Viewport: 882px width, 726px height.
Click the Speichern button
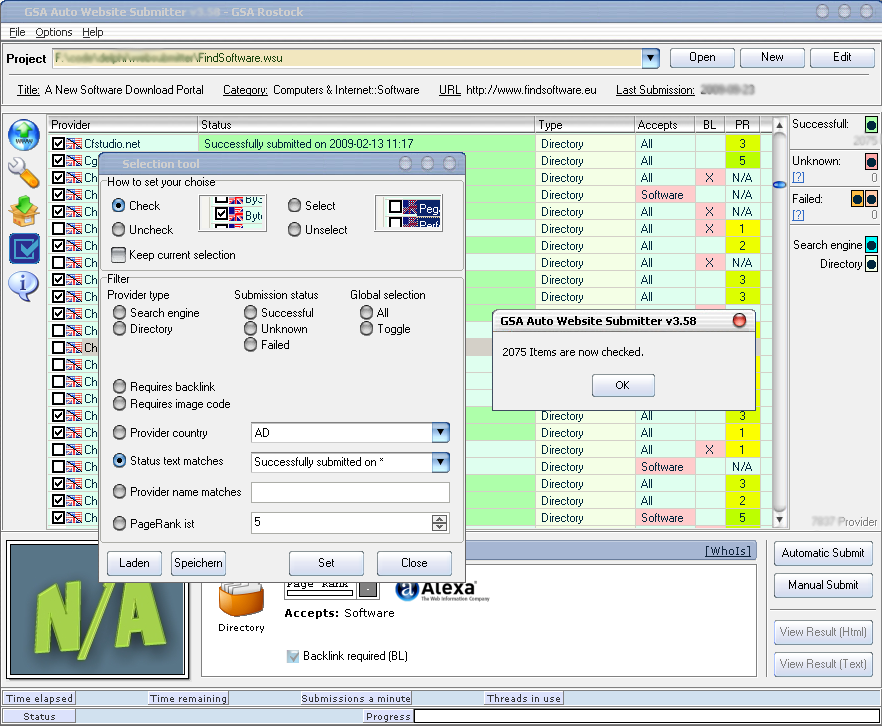point(198,563)
